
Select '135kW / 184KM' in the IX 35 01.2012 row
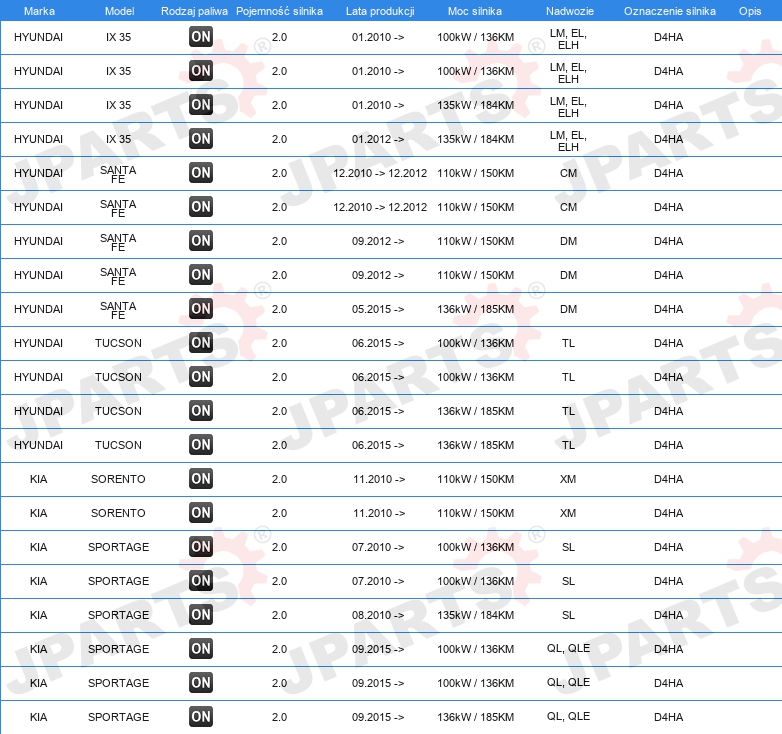476,139
